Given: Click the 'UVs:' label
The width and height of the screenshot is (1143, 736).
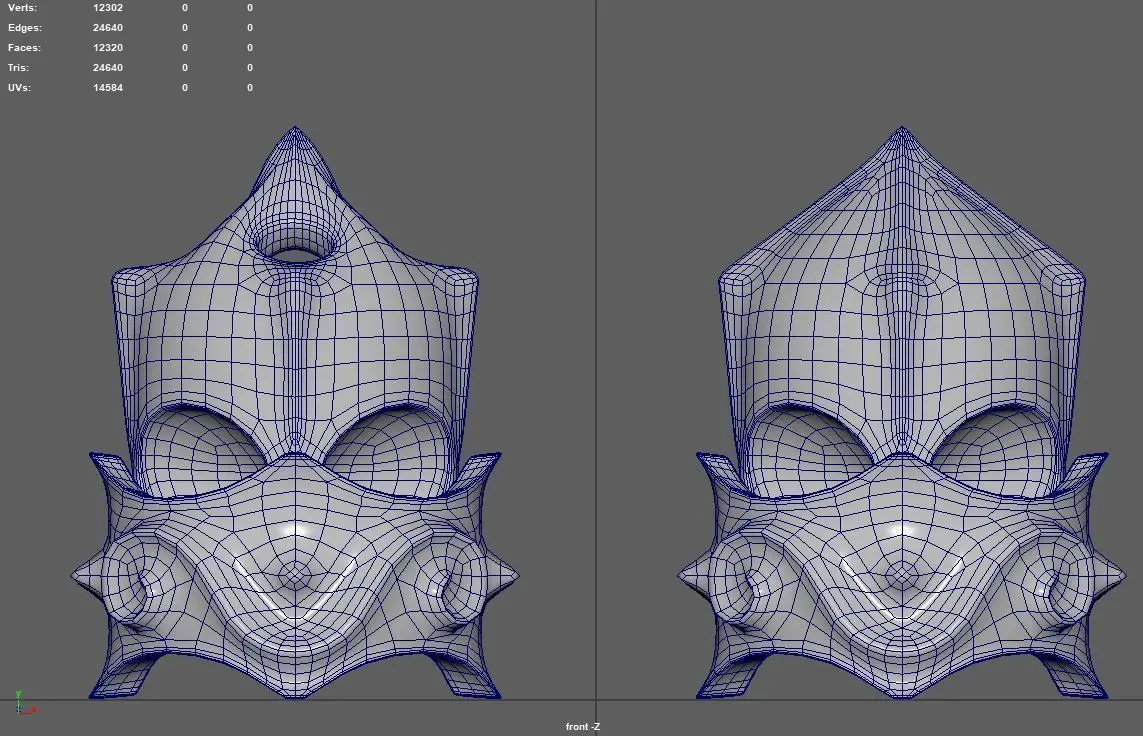Looking at the screenshot, I should pos(19,87).
